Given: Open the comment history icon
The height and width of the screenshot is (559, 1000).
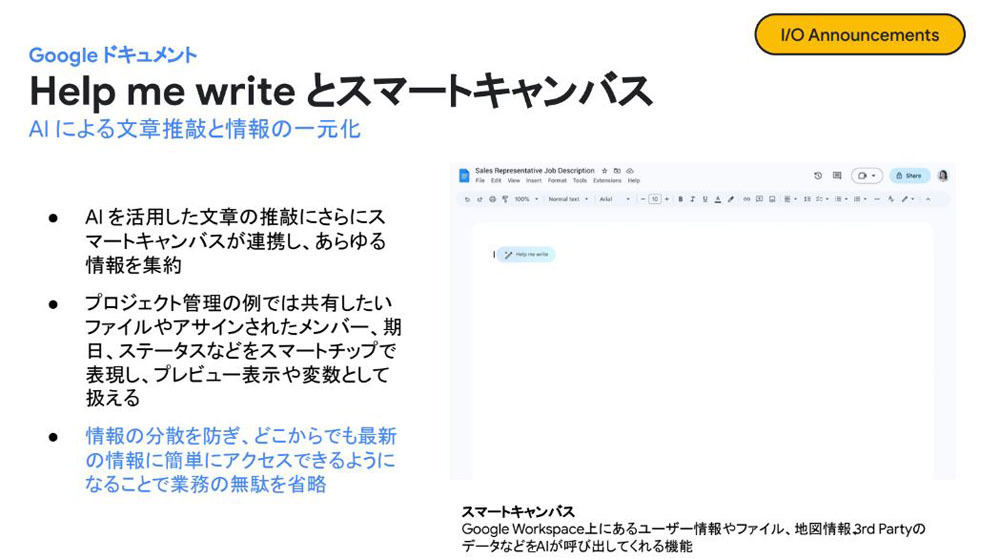Looking at the screenshot, I should pyautogui.click(x=837, y=175).
